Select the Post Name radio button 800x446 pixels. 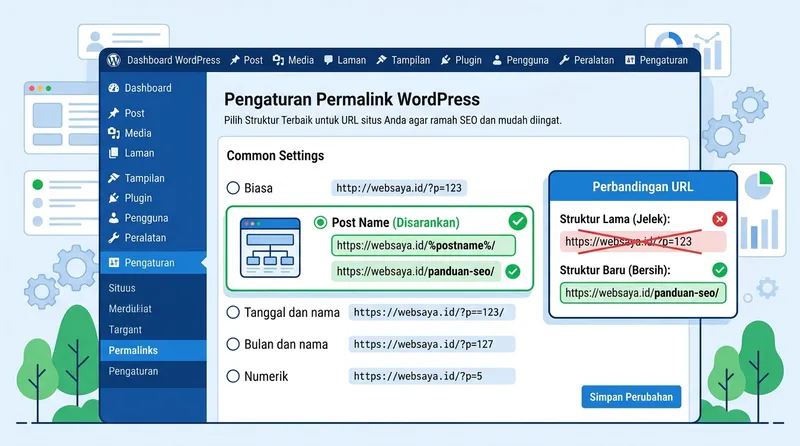click(320, 222)
